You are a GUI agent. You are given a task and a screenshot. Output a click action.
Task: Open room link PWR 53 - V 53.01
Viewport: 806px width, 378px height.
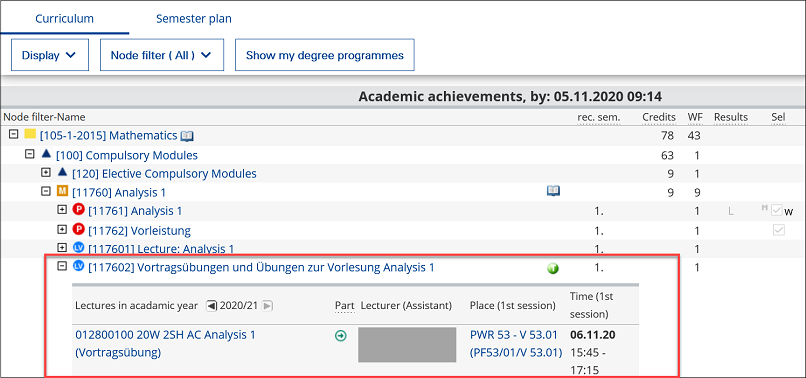(516, 344)
